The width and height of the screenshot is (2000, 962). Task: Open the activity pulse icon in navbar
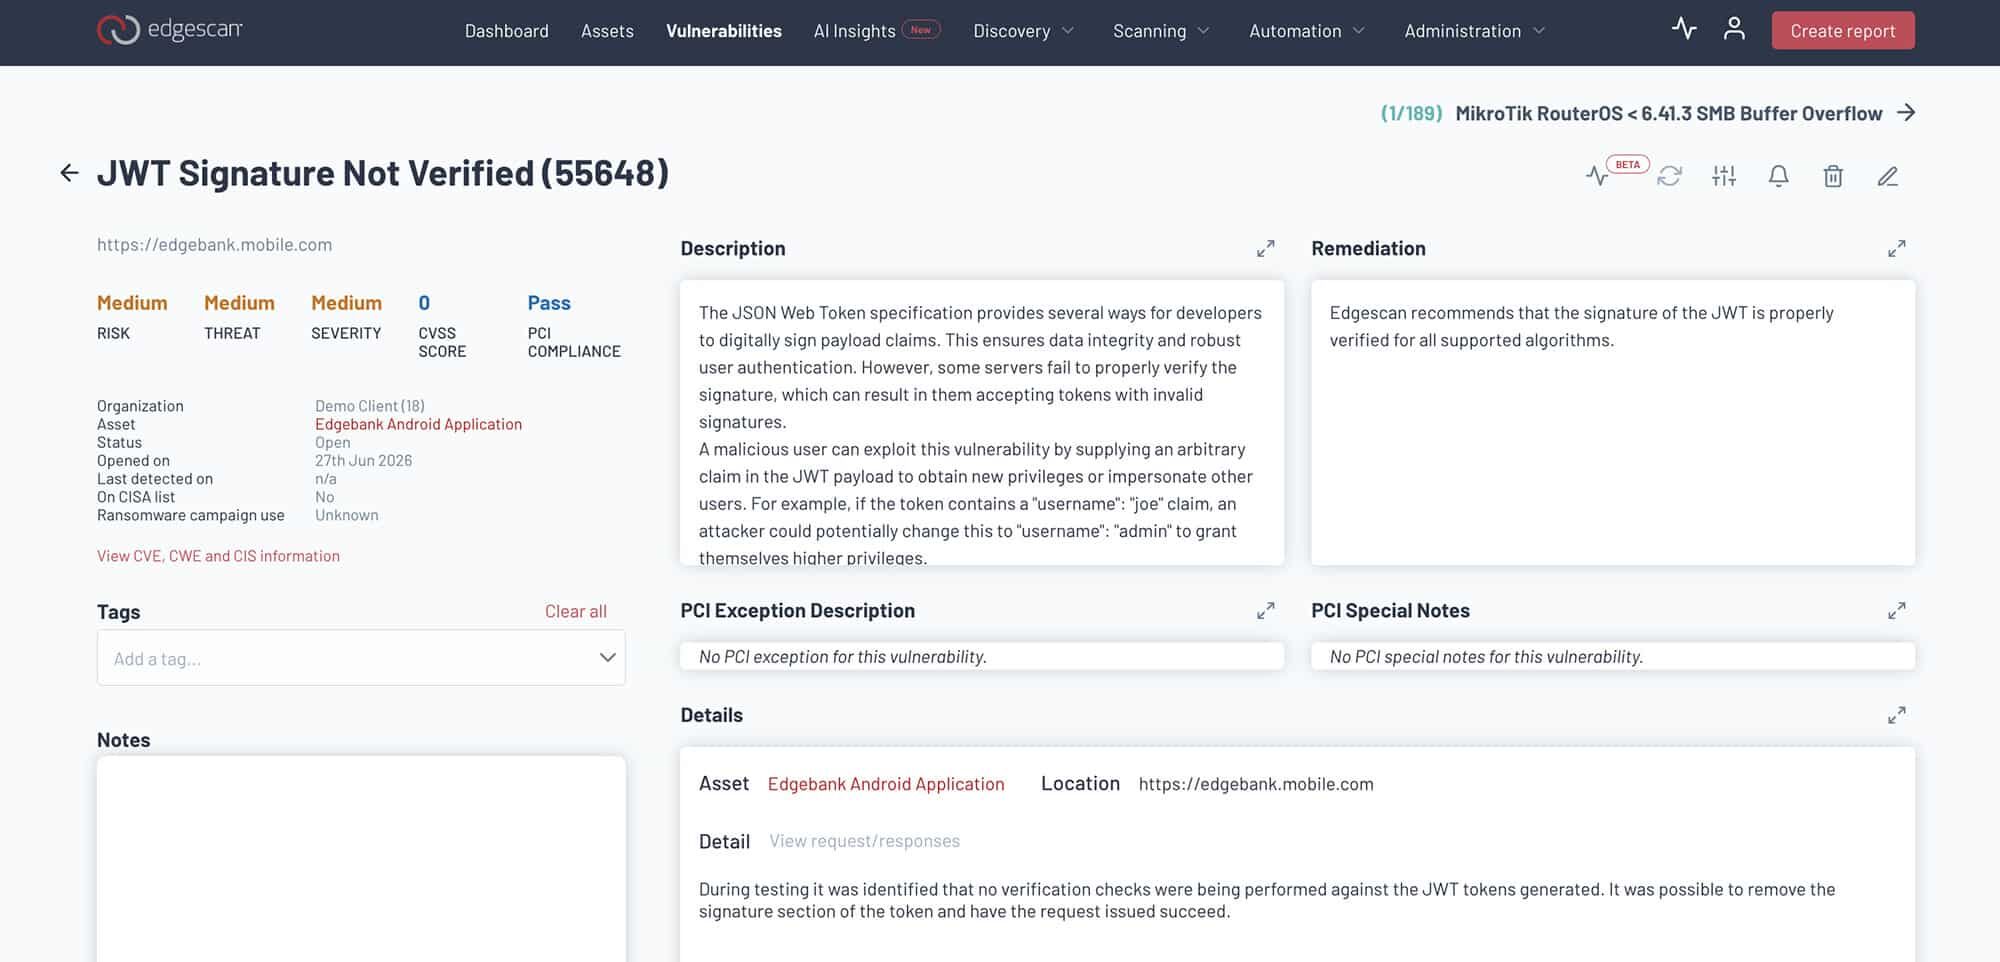1684,29
